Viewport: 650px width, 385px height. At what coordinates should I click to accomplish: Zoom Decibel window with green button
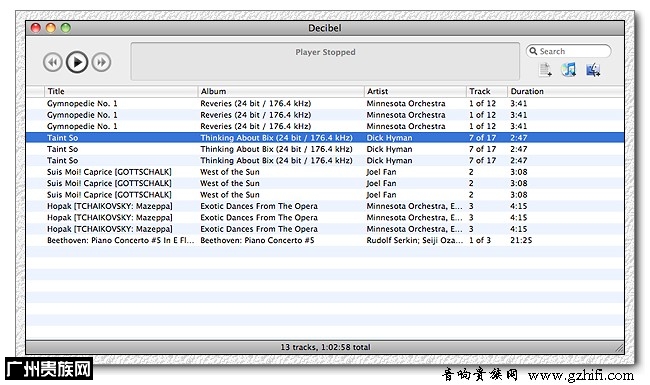pos(66,28)
